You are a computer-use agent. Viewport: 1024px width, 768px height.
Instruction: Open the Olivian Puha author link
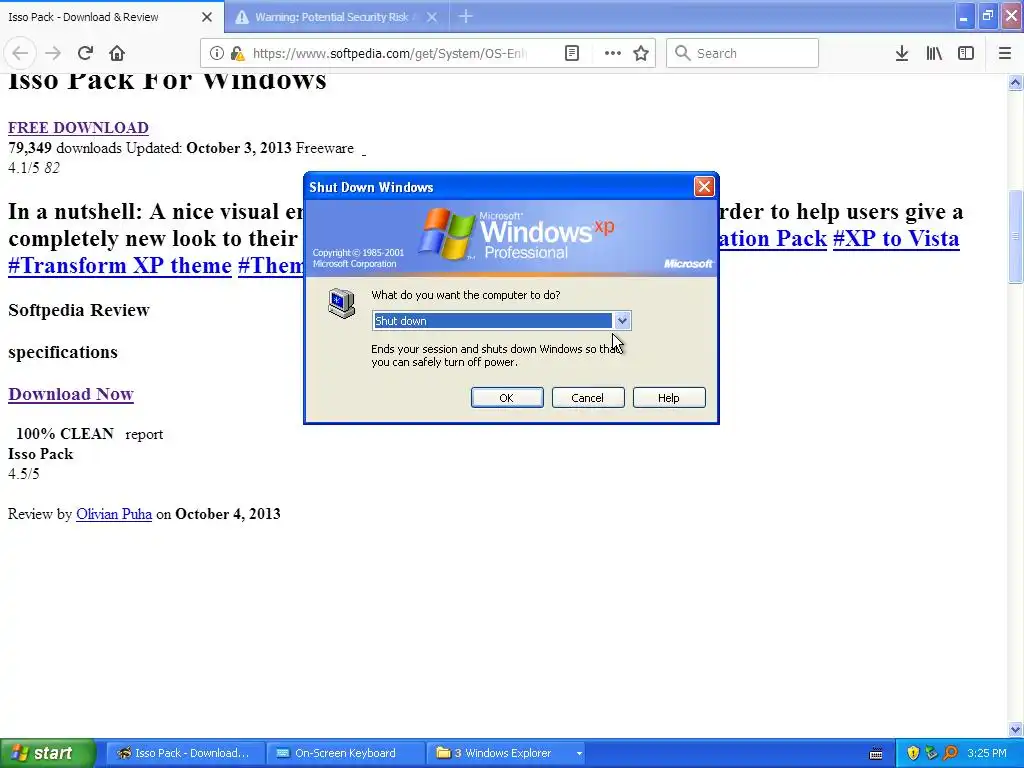click(114, 514)
